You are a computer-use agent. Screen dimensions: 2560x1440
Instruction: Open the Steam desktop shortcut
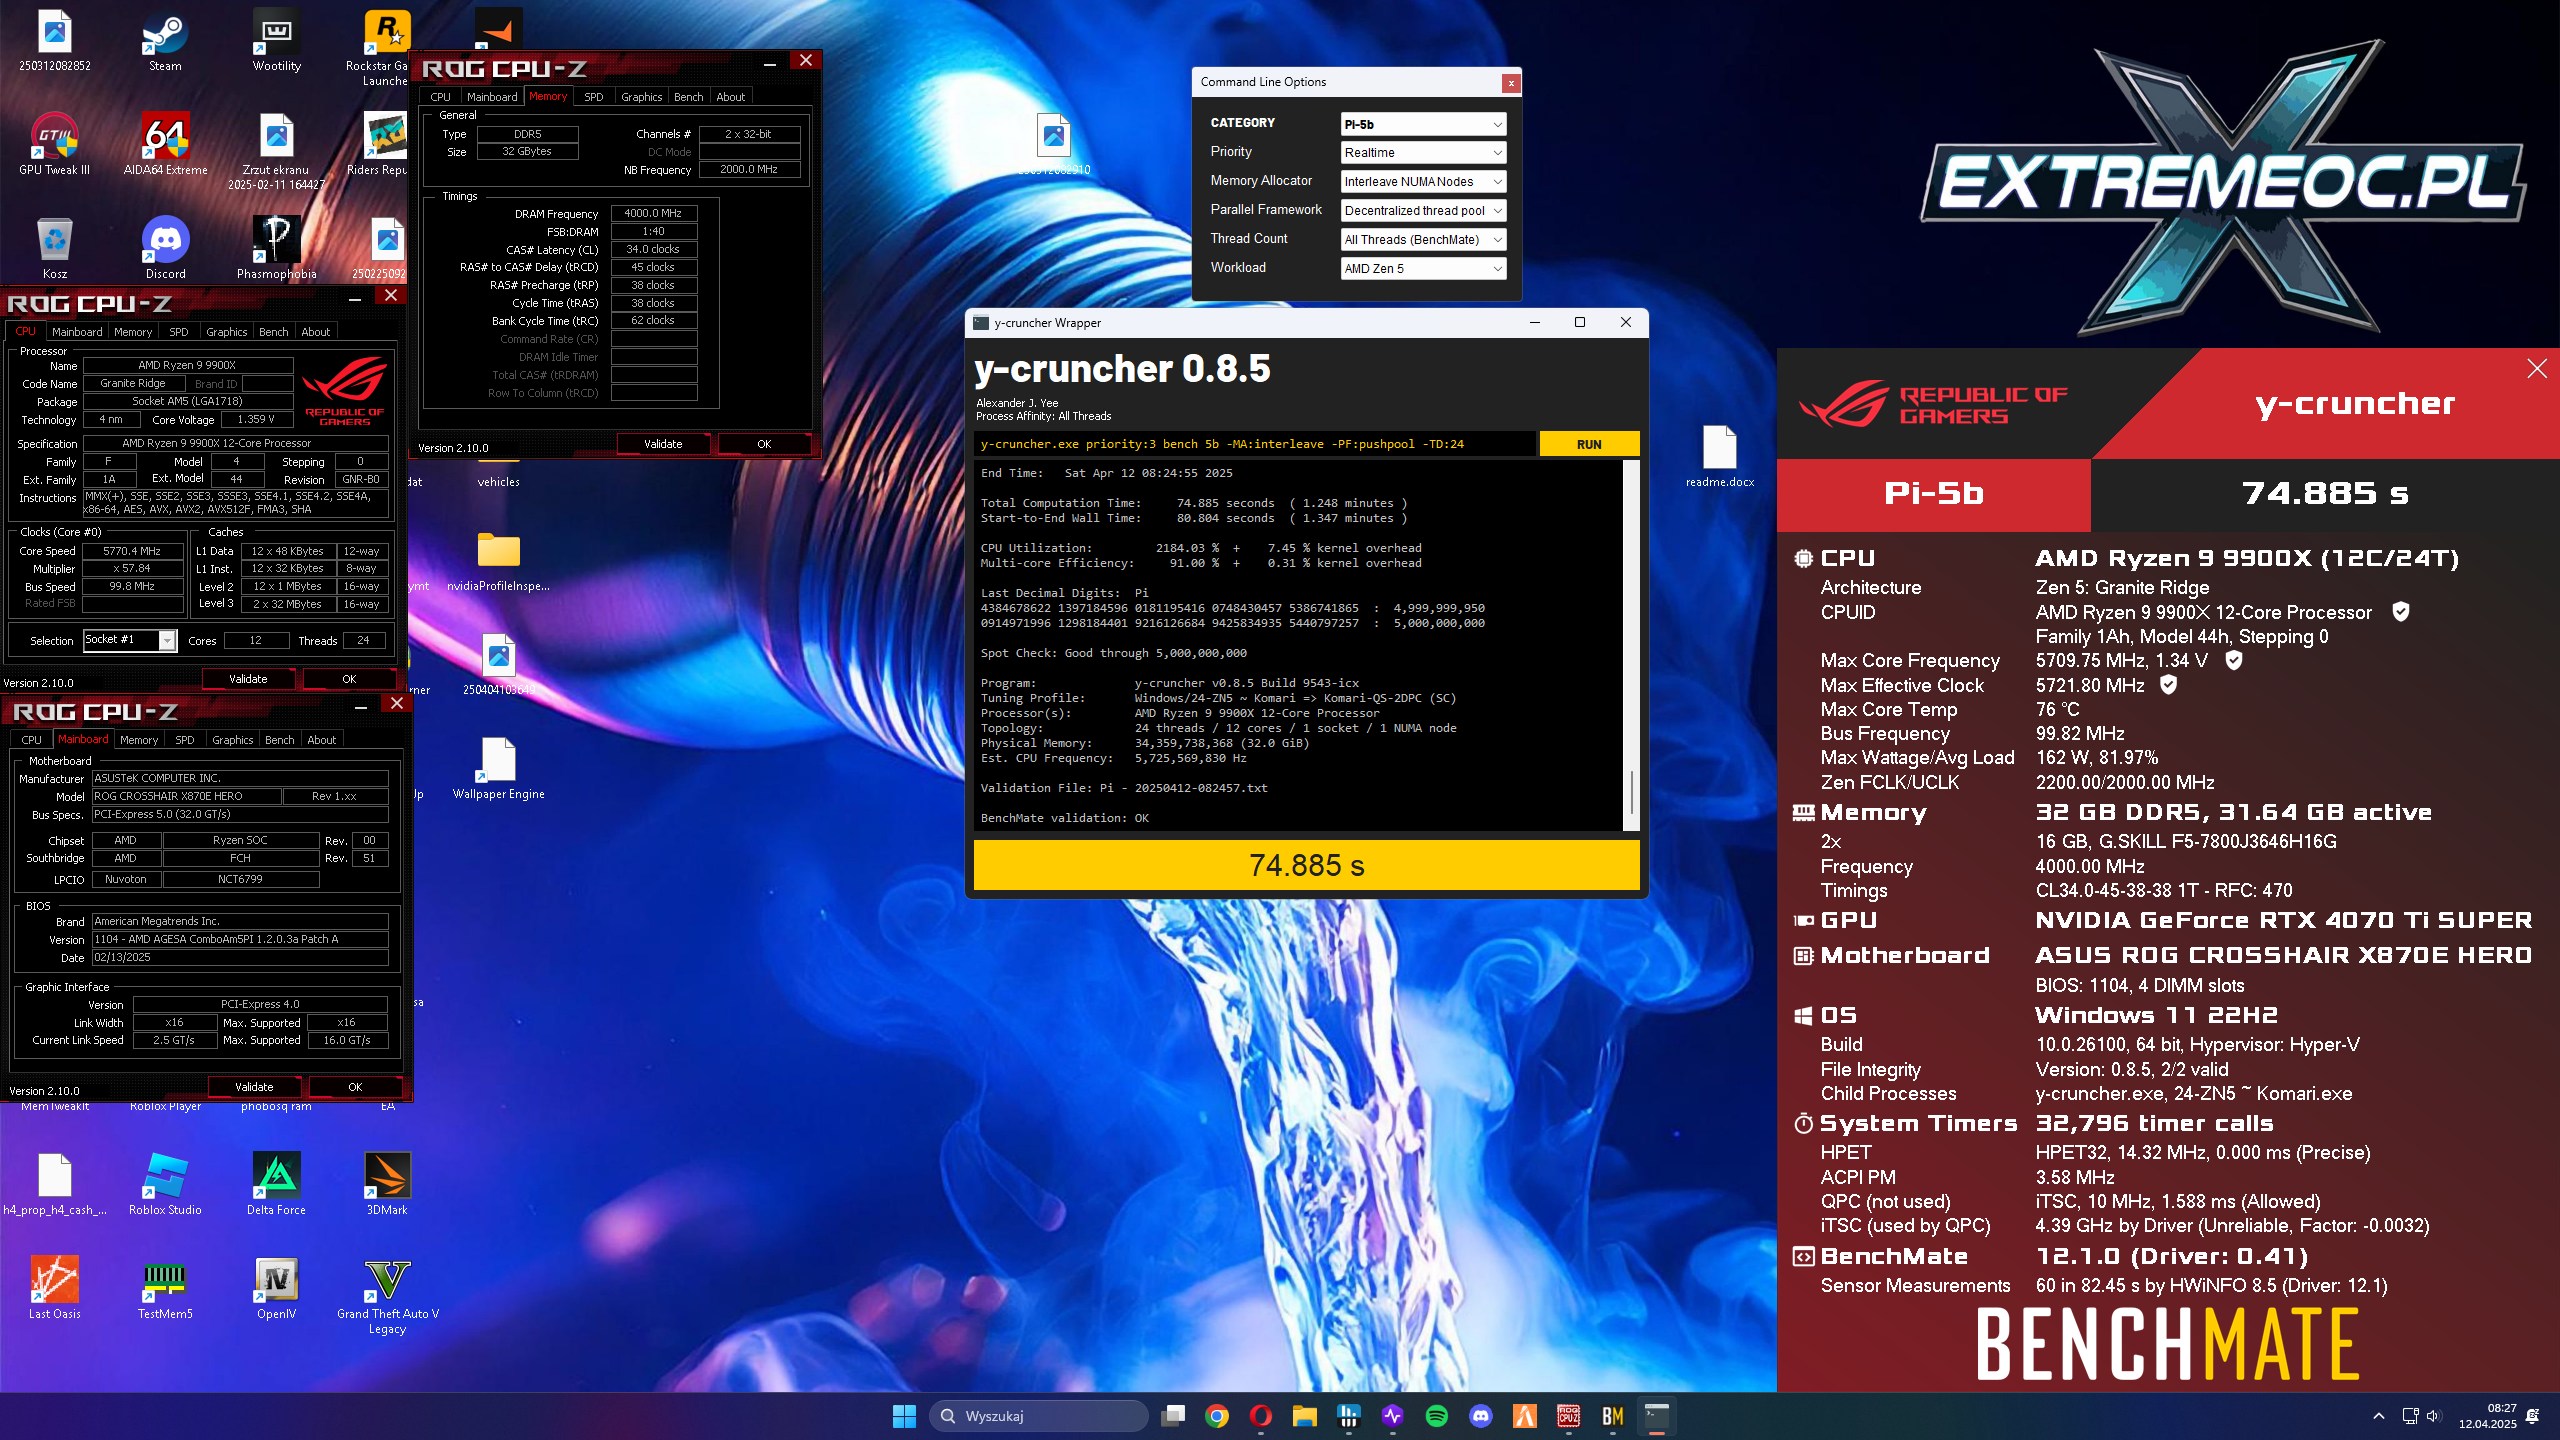click(x=165, y=41)
